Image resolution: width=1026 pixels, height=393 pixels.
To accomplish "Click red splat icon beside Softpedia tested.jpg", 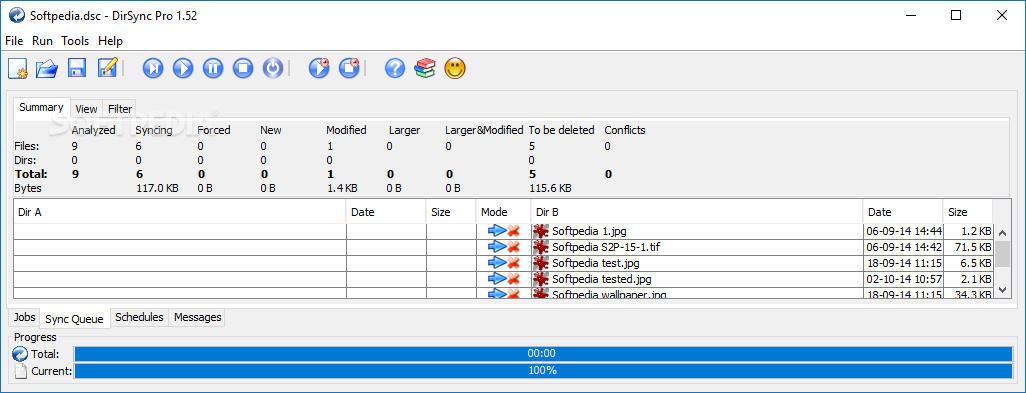I will coord(540,279).
